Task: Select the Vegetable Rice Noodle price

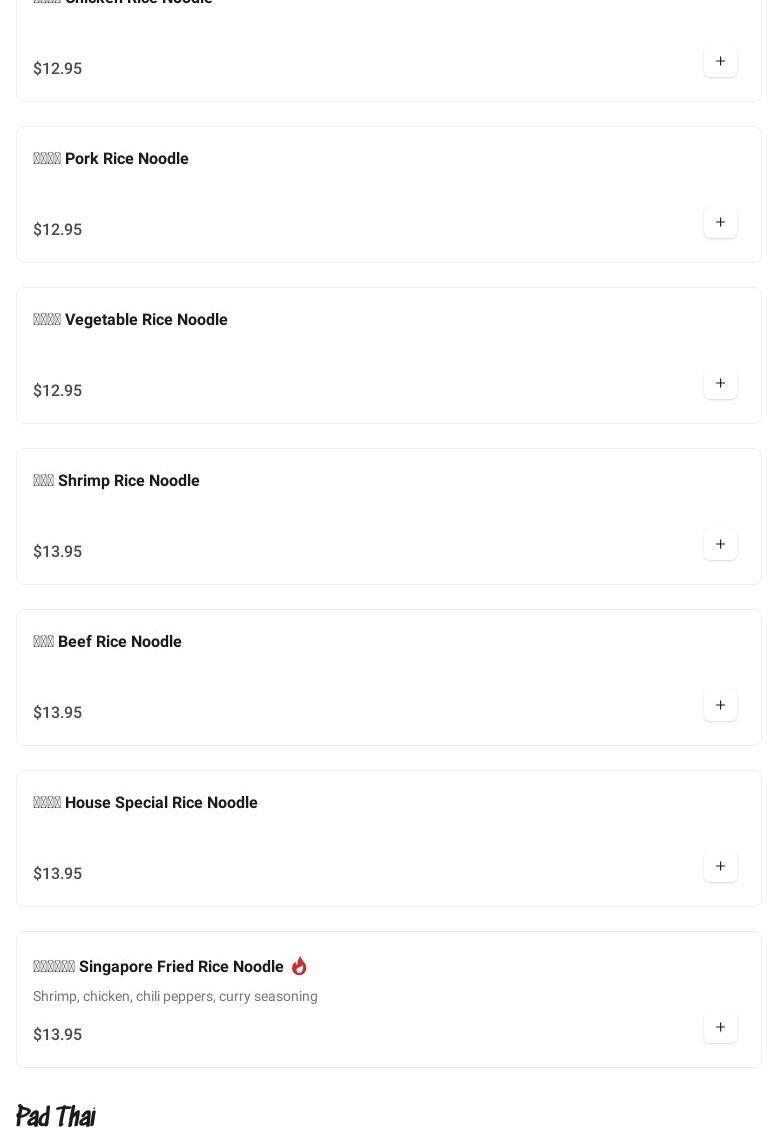Action: (58, 391)
